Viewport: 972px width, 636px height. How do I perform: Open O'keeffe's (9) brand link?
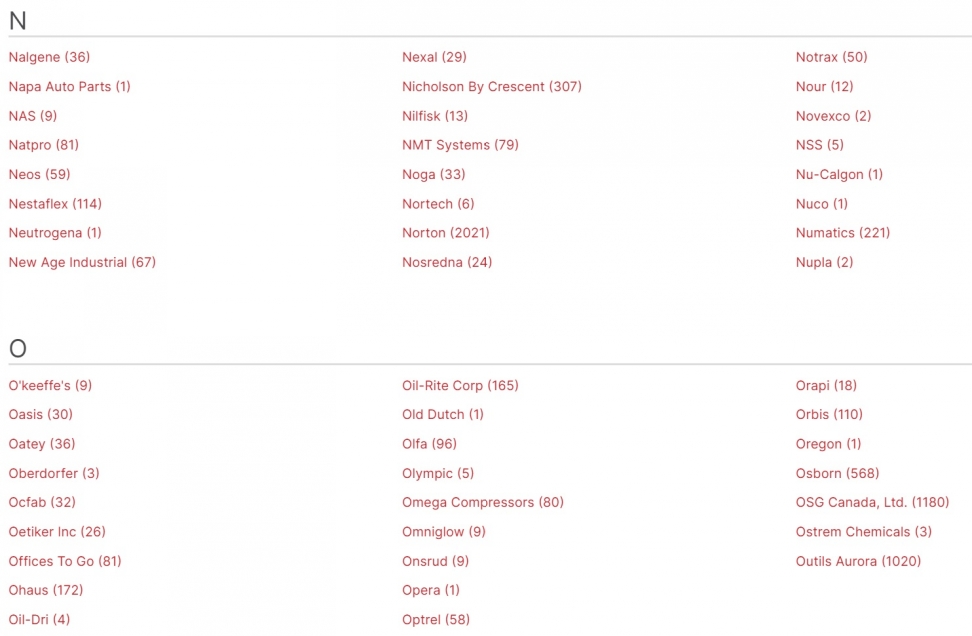click(50, 385)
